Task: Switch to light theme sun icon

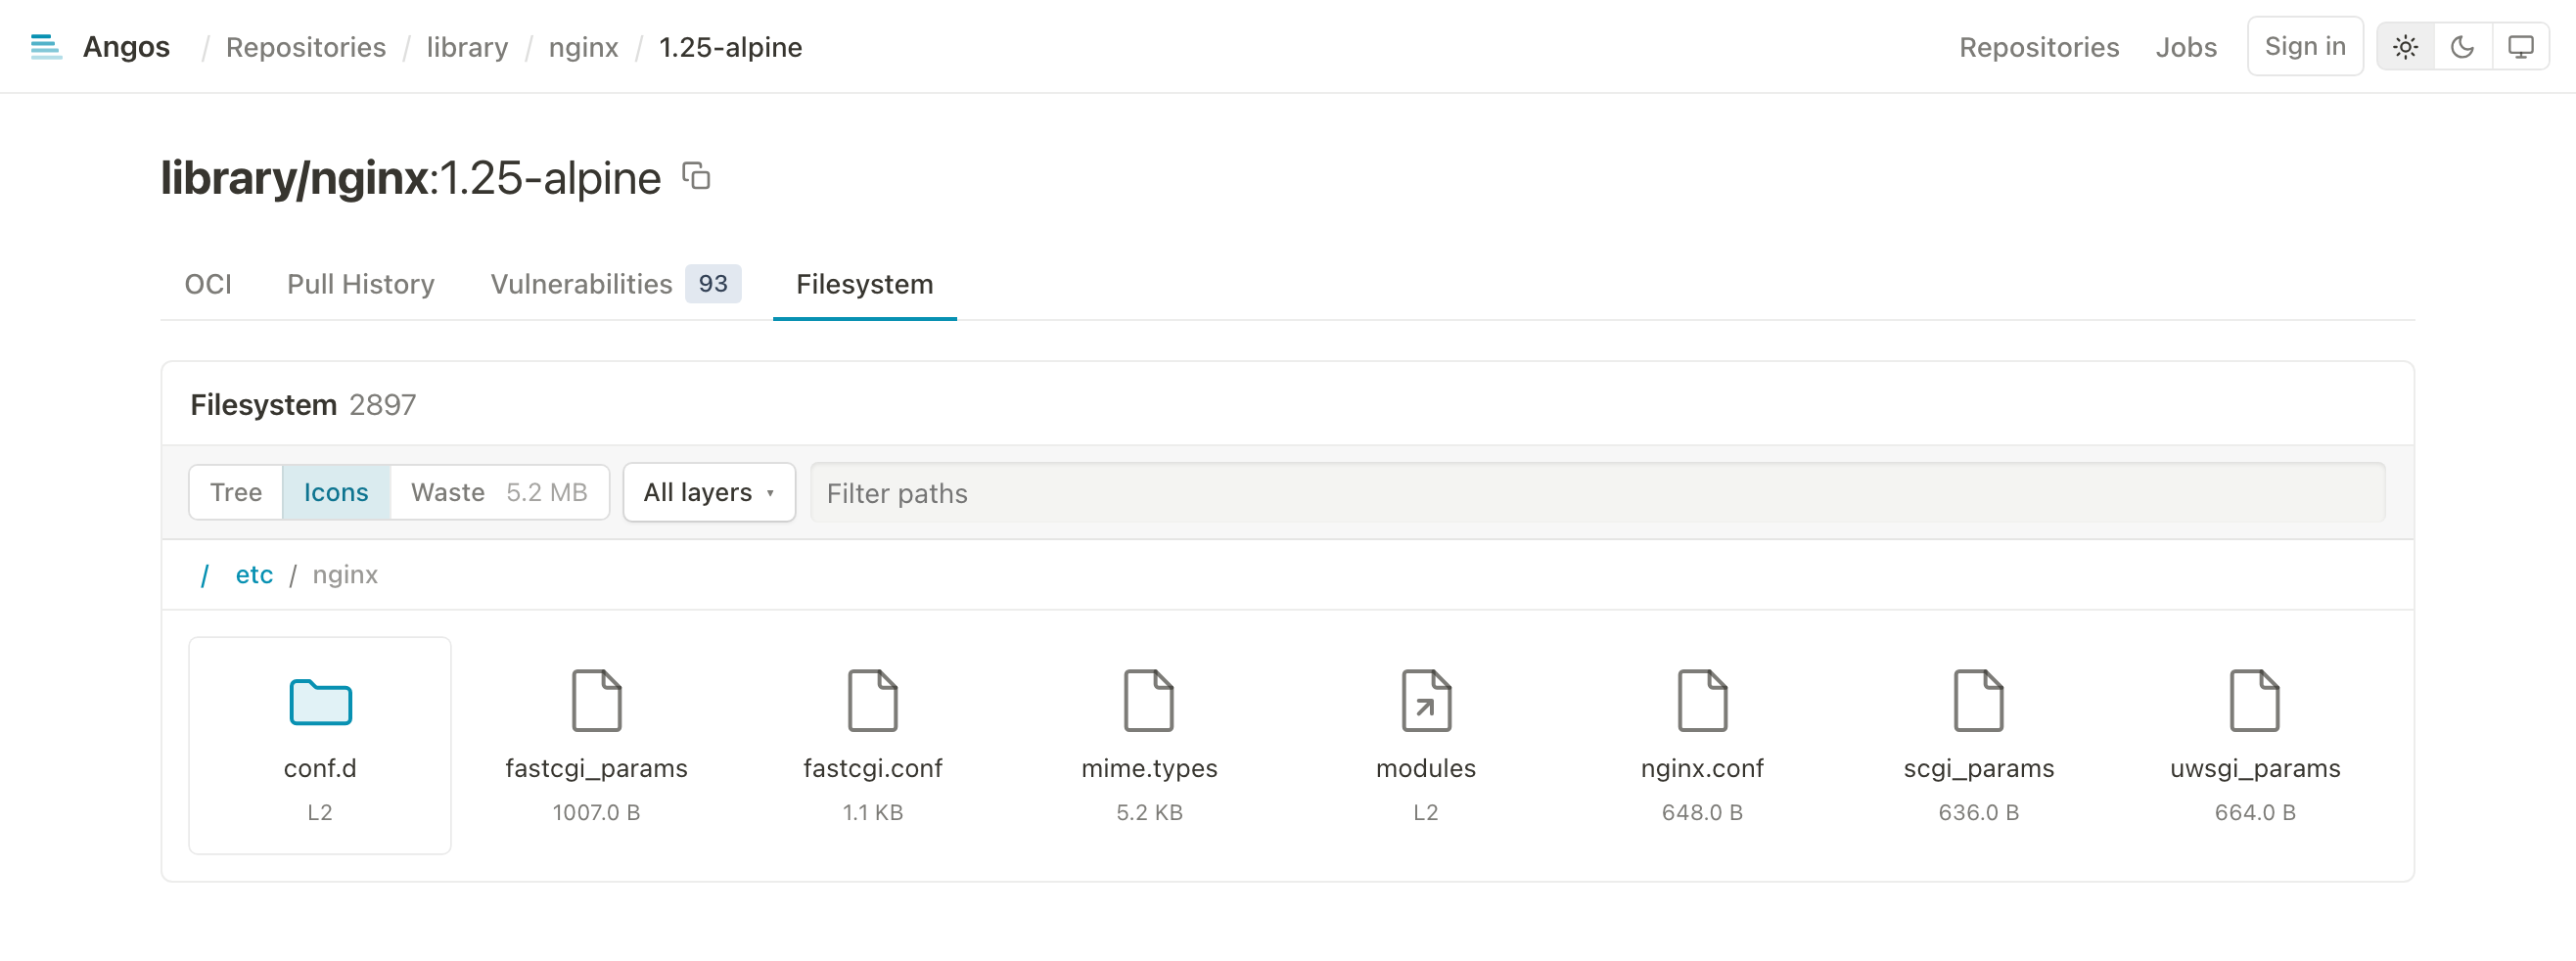Action: tap(2405, 47)
